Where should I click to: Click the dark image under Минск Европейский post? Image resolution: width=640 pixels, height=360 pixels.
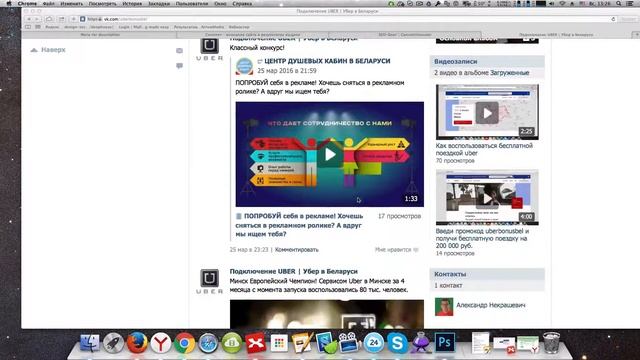click(x=327, y=314)
